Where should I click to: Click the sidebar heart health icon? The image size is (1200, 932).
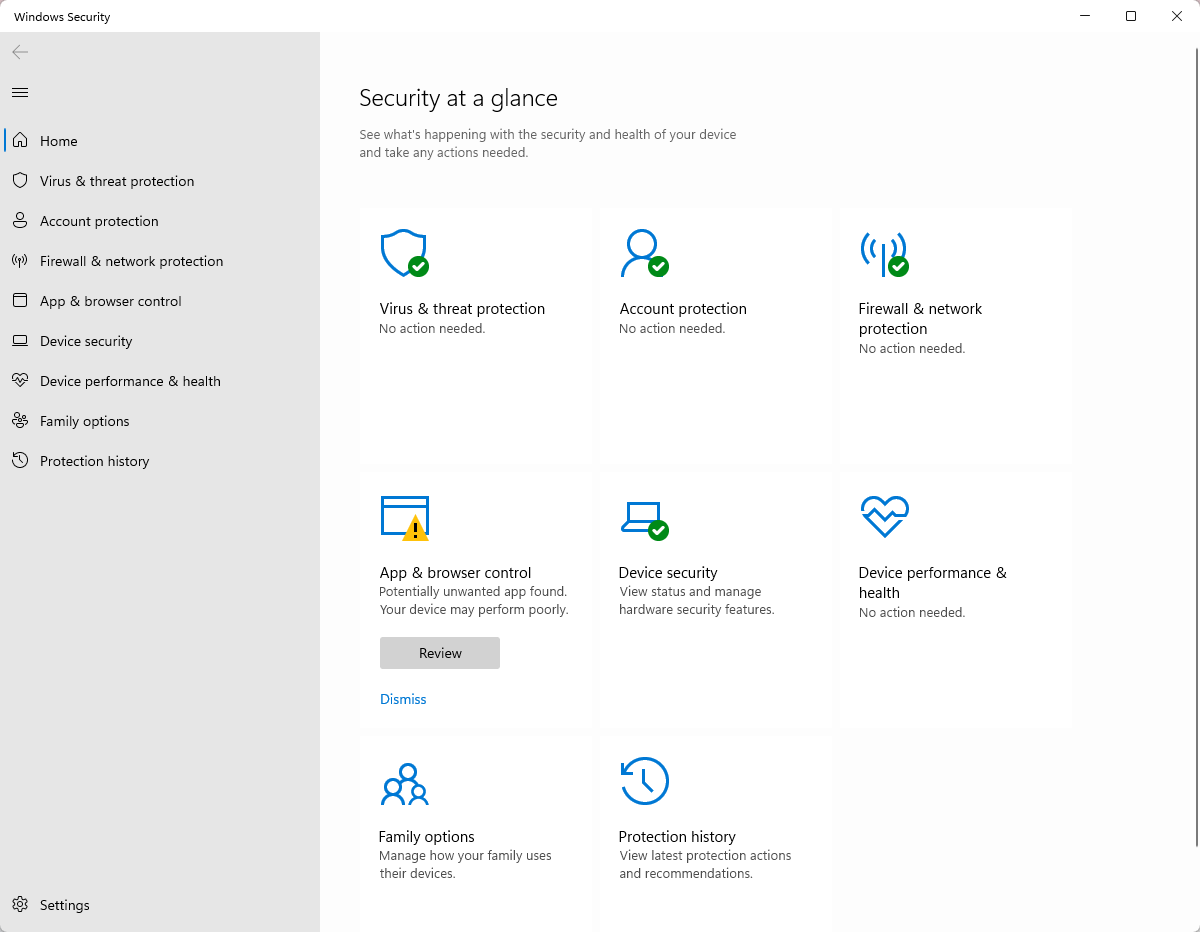click(x=20, y=381)
